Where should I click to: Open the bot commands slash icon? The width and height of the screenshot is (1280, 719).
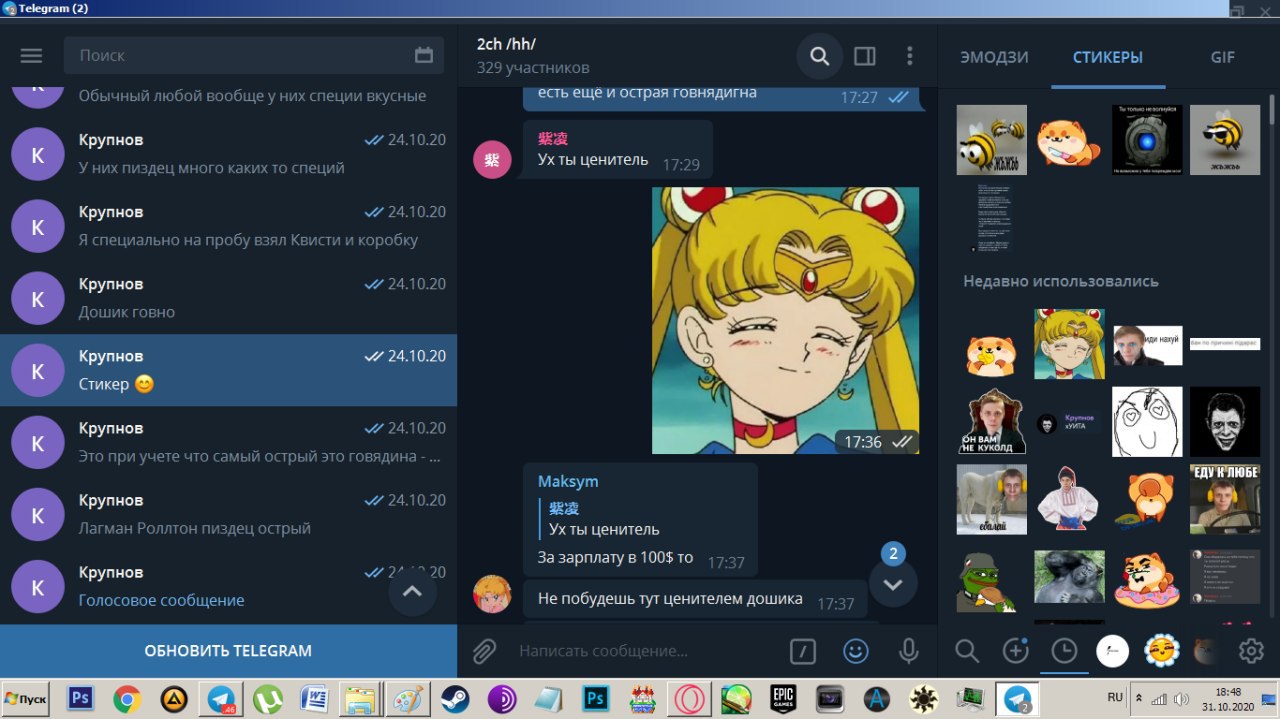[803, 652]
